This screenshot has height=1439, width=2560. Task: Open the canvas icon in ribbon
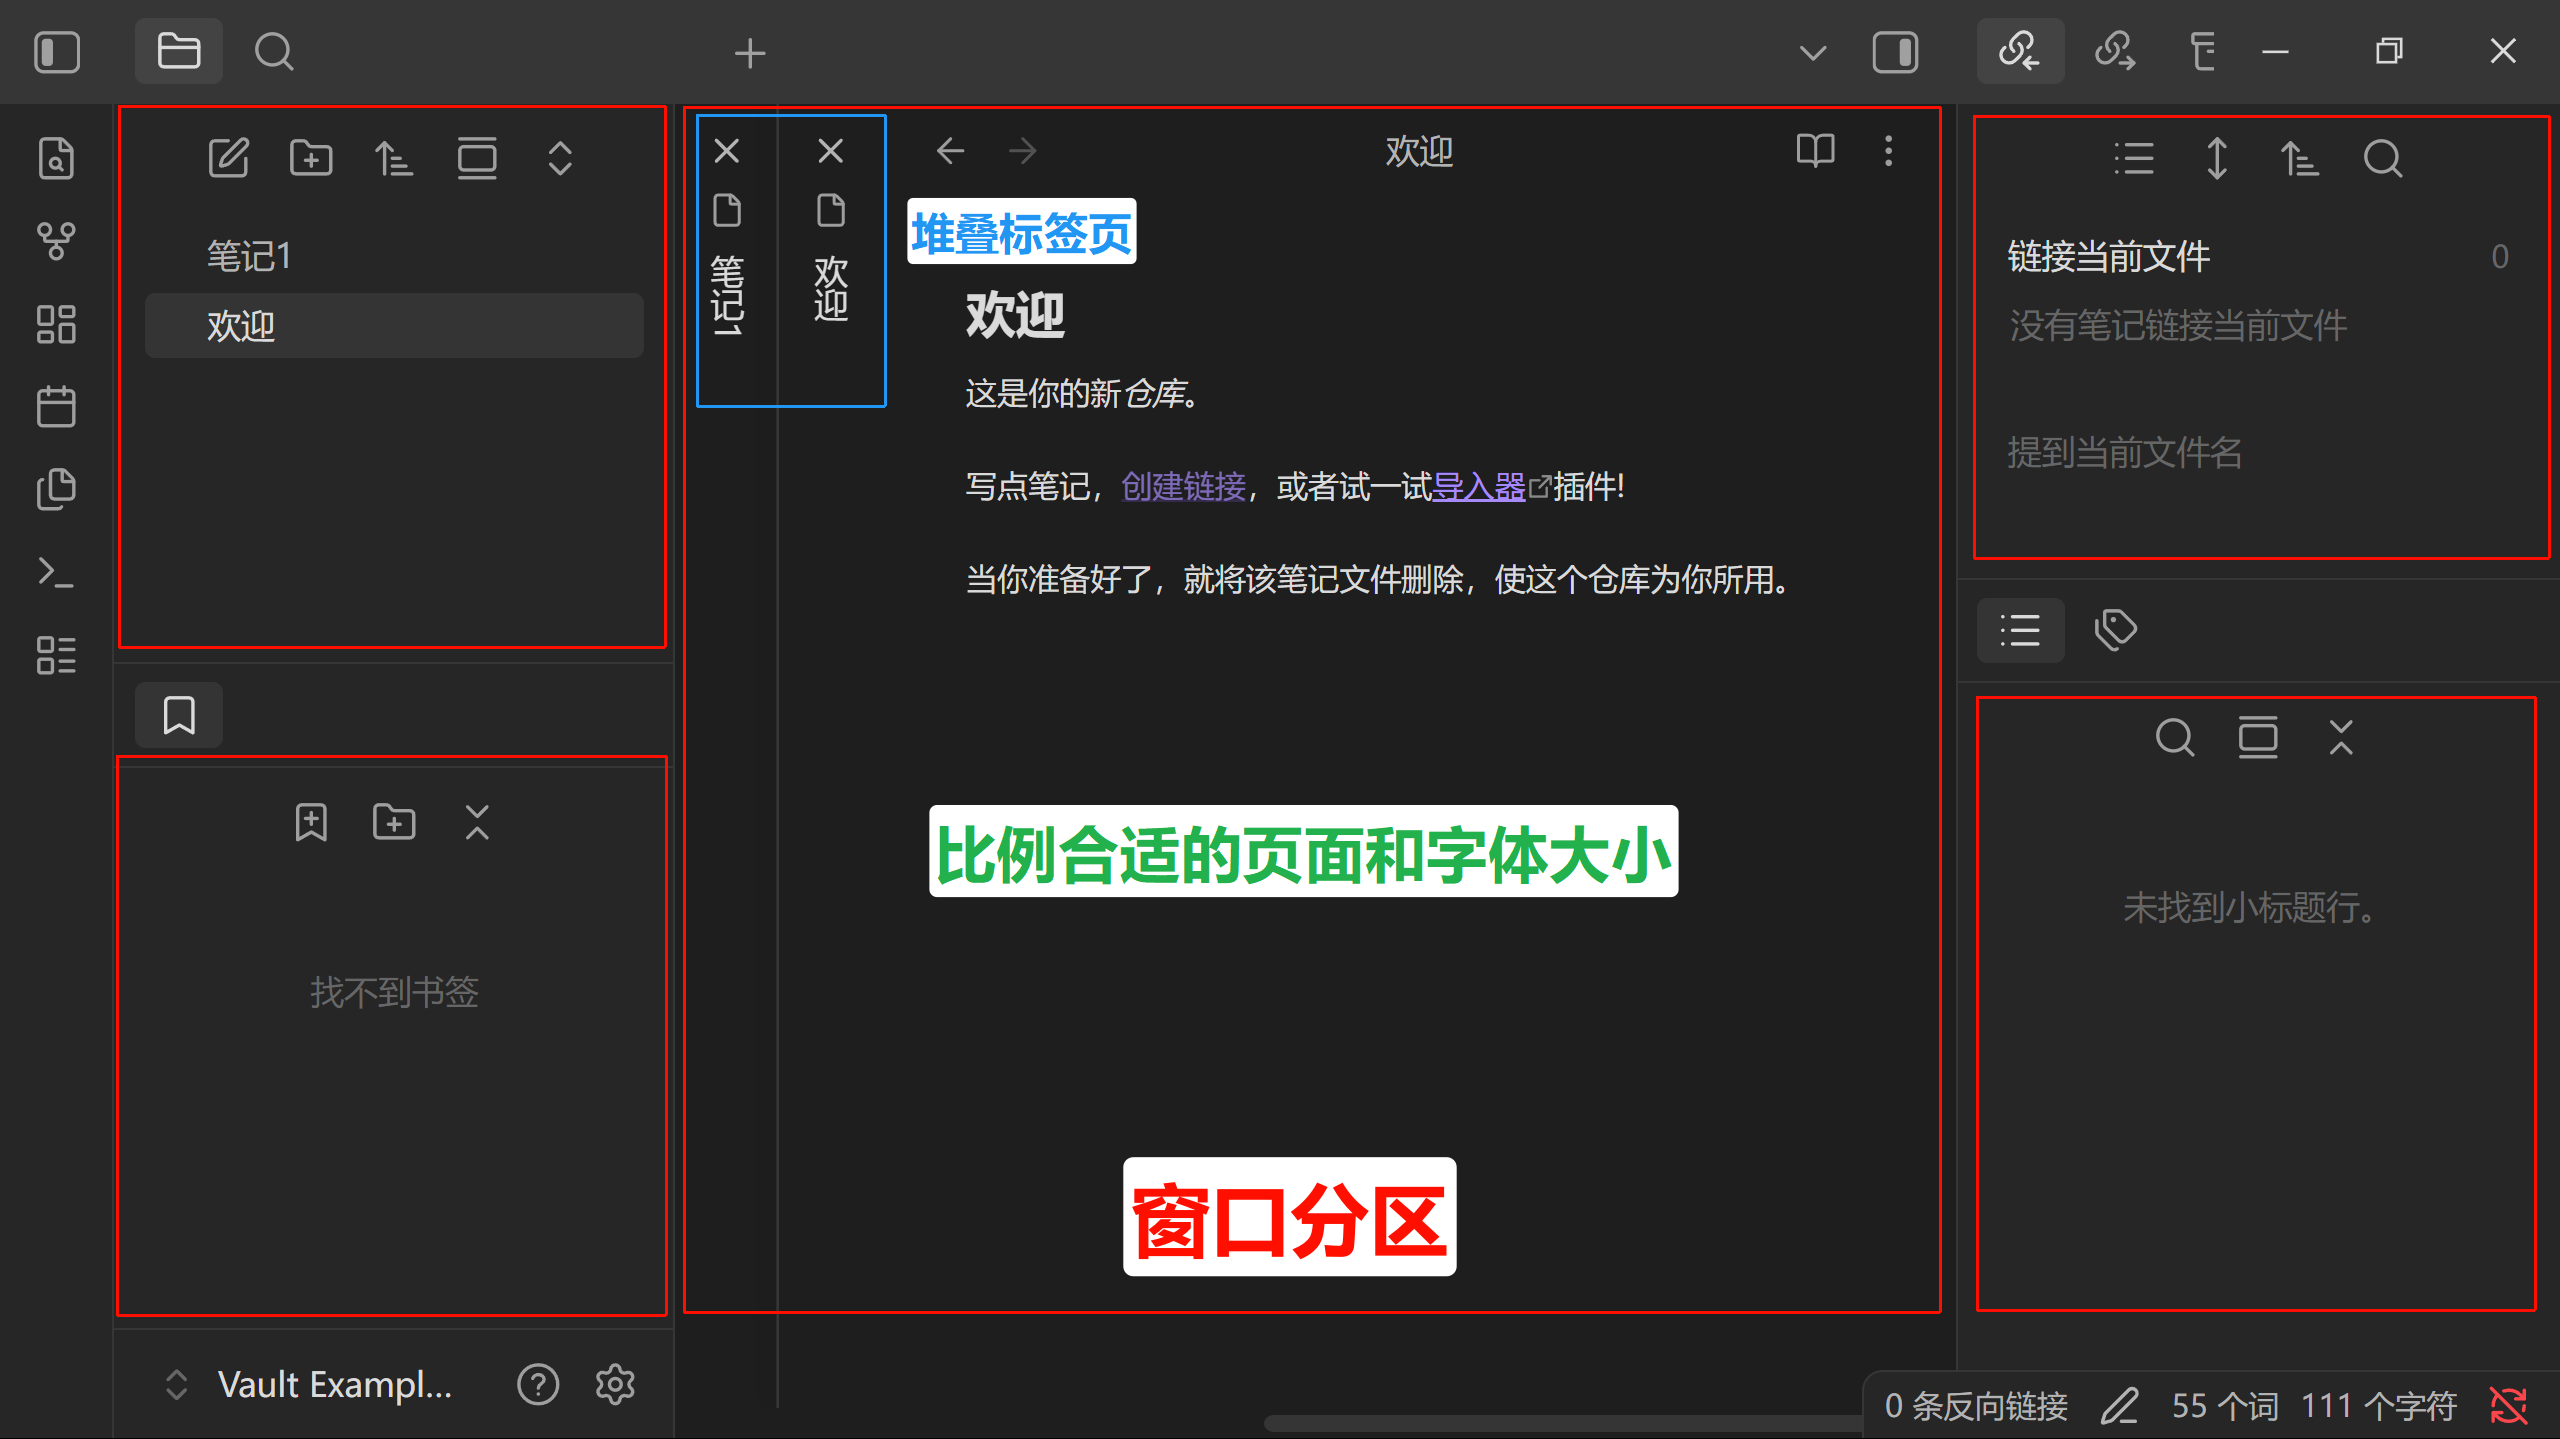56,324
